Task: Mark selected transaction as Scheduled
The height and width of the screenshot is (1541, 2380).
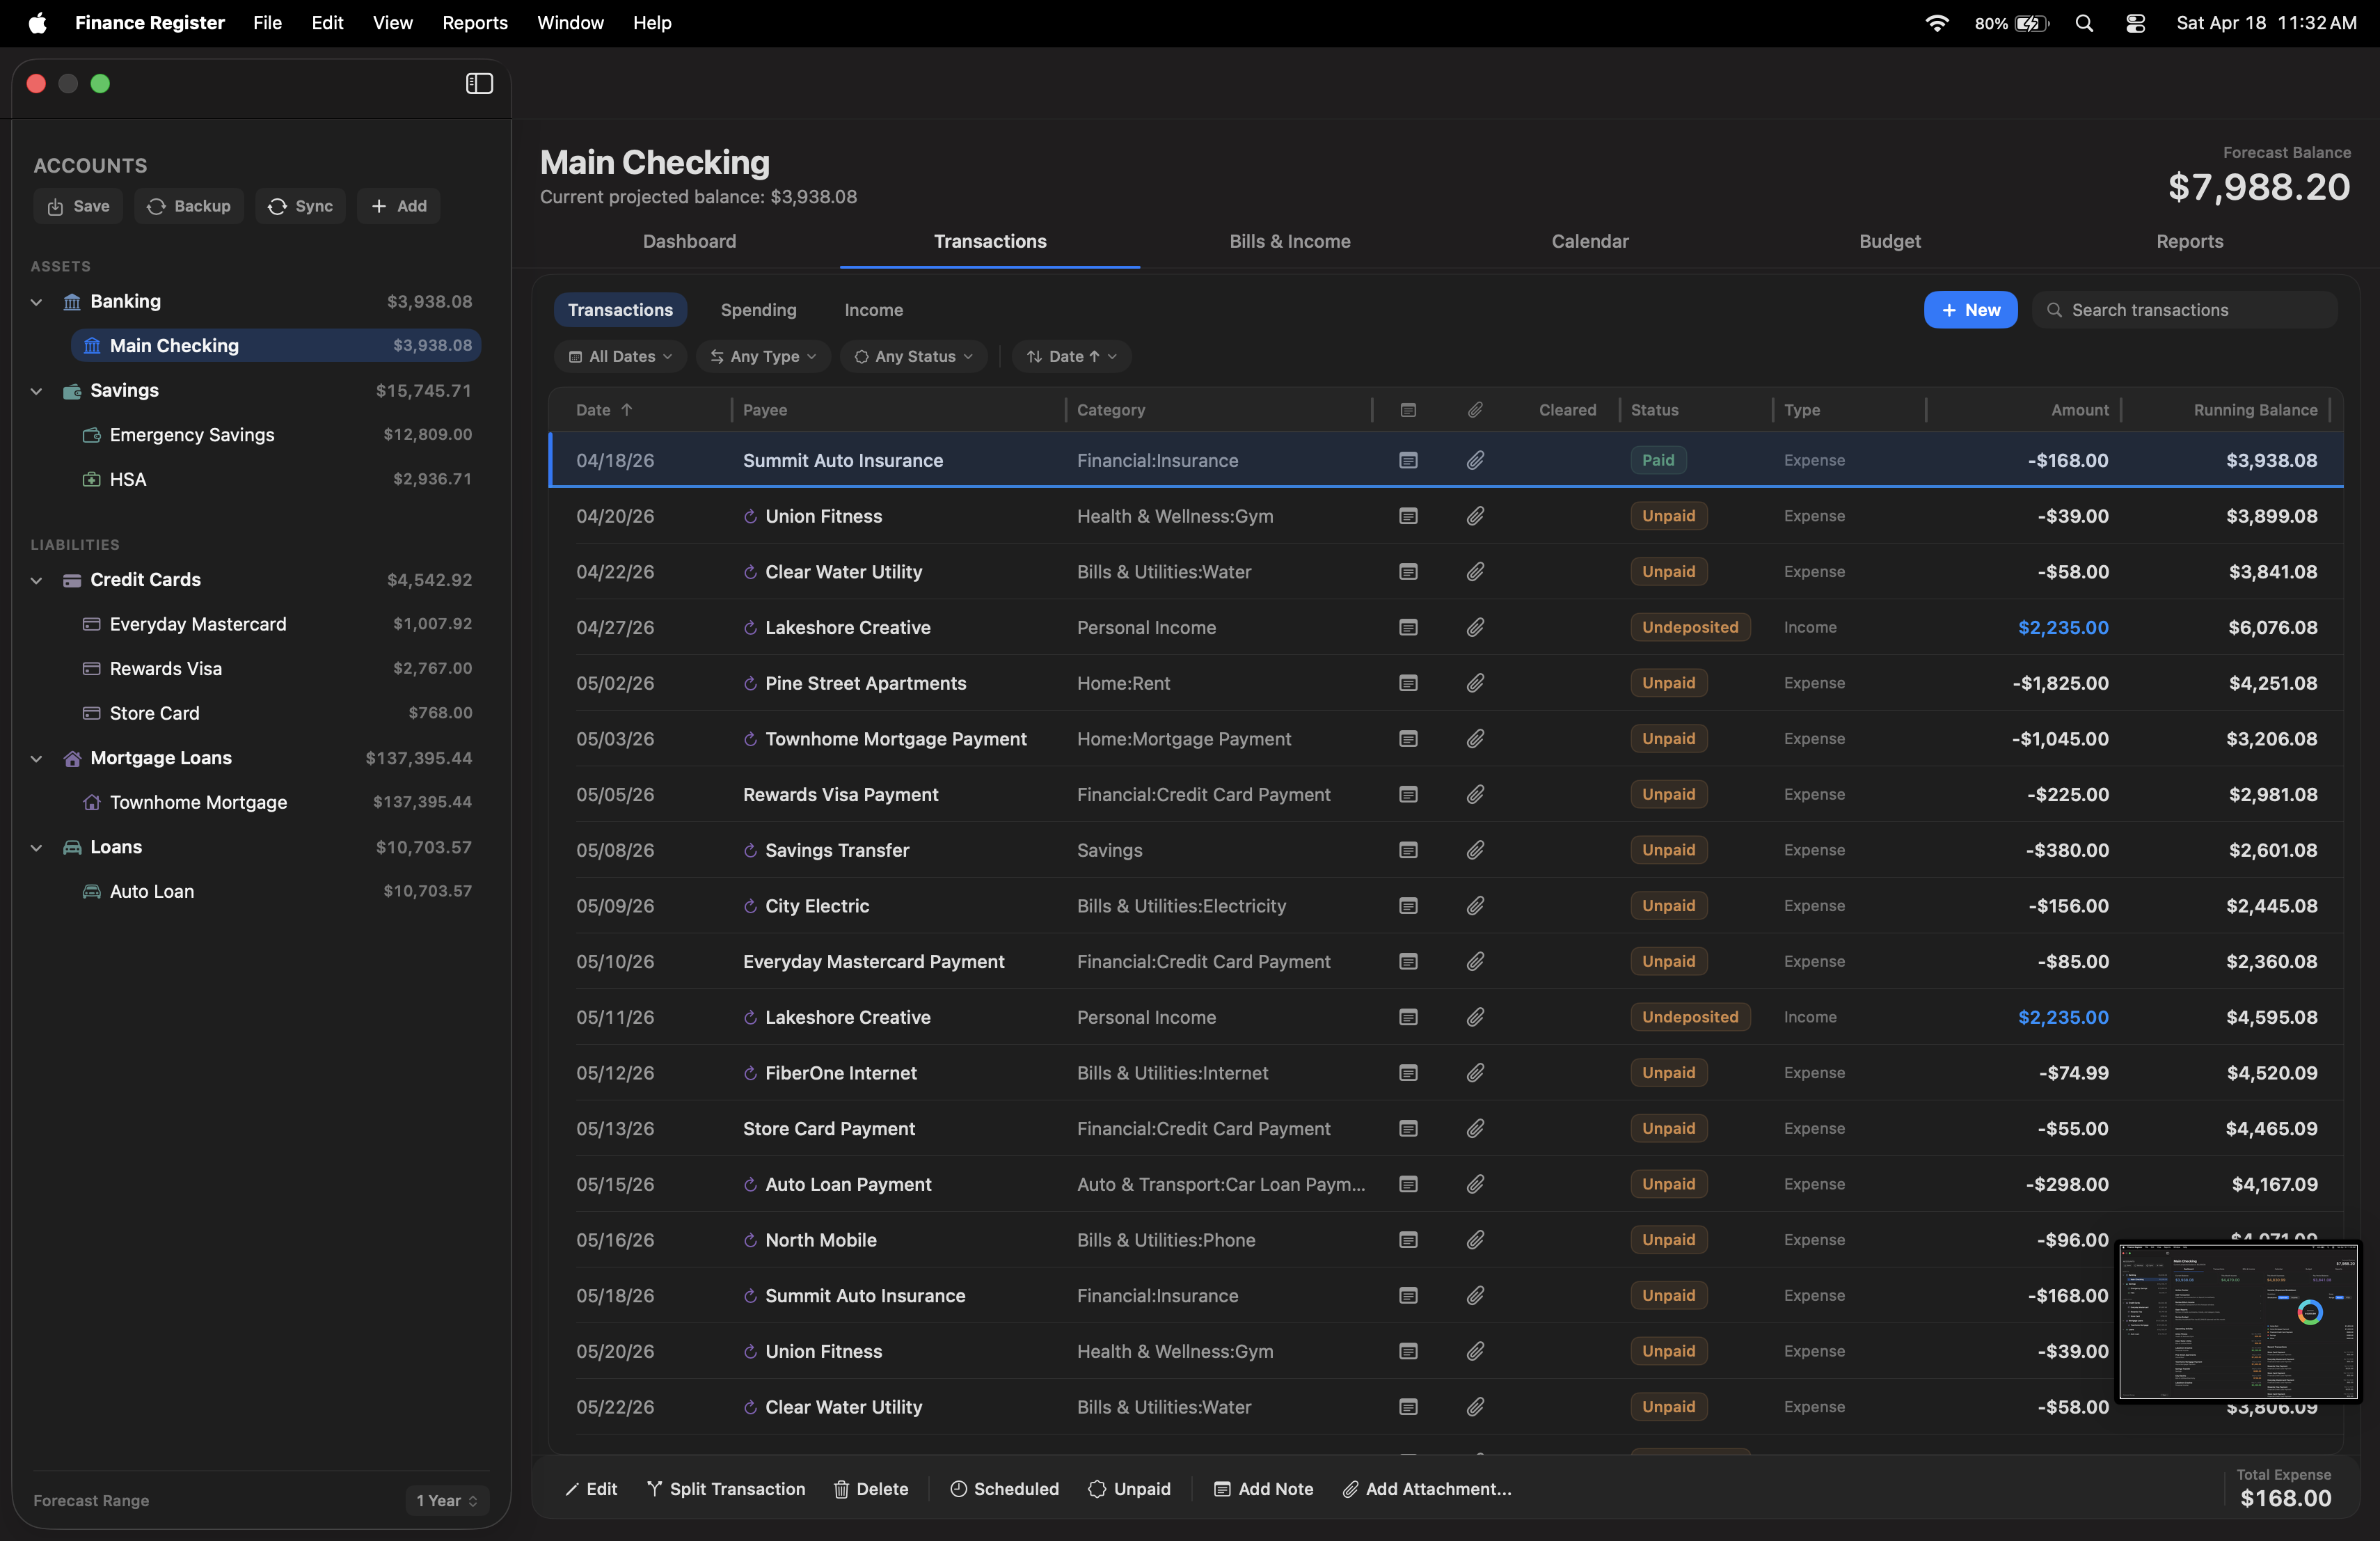Action: pyautogui.click(x=1004, y=1489)
